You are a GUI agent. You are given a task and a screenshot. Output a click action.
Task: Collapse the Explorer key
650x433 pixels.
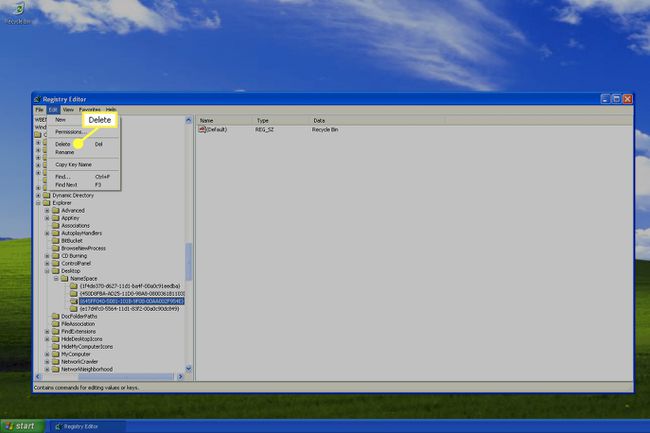(38, 203)
